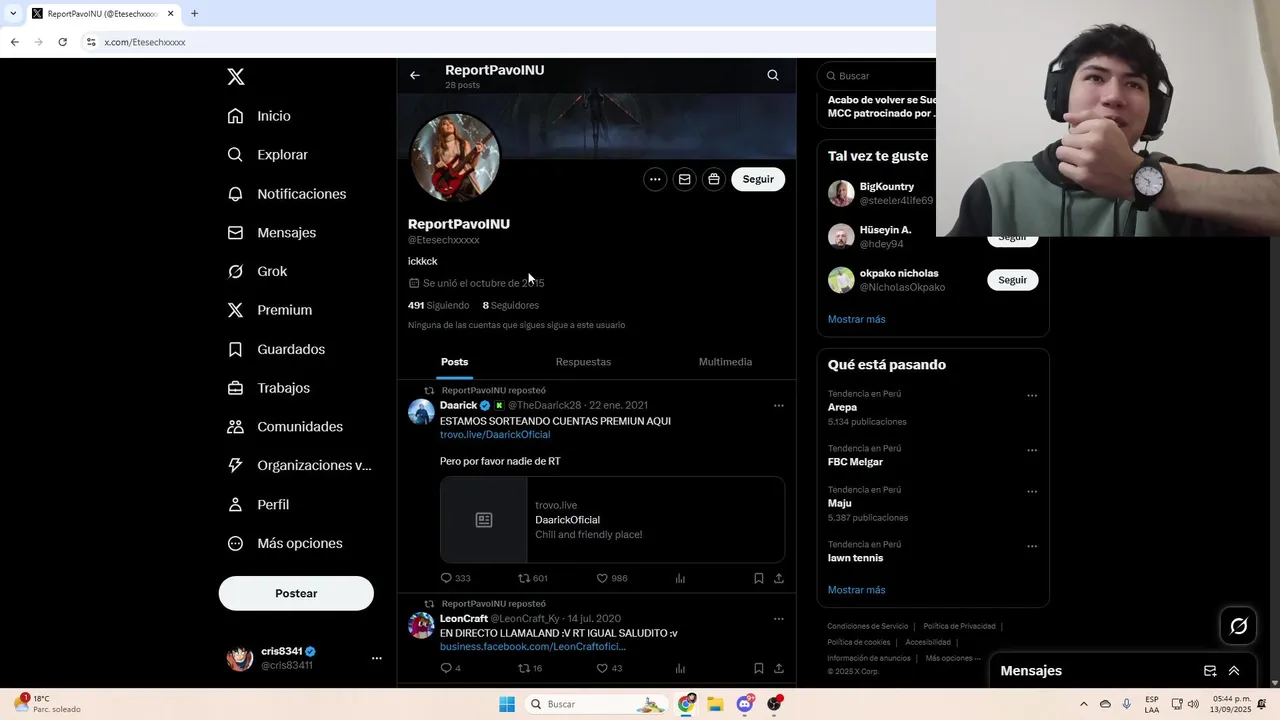
Task: Search ReportPavoINU's posts magnifier icon
Action: pyautogui.click(x=773, y=75)
